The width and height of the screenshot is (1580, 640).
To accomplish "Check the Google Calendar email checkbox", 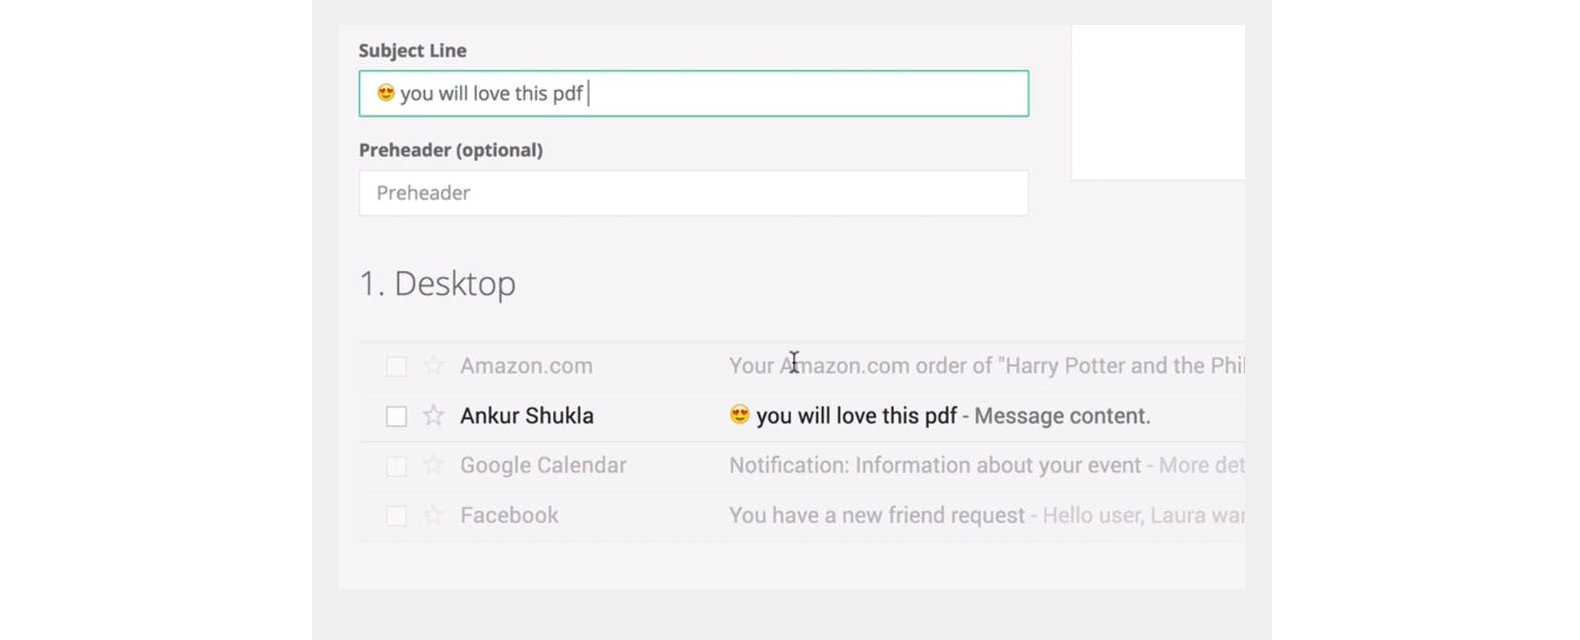I will click(x=396, y=466).
